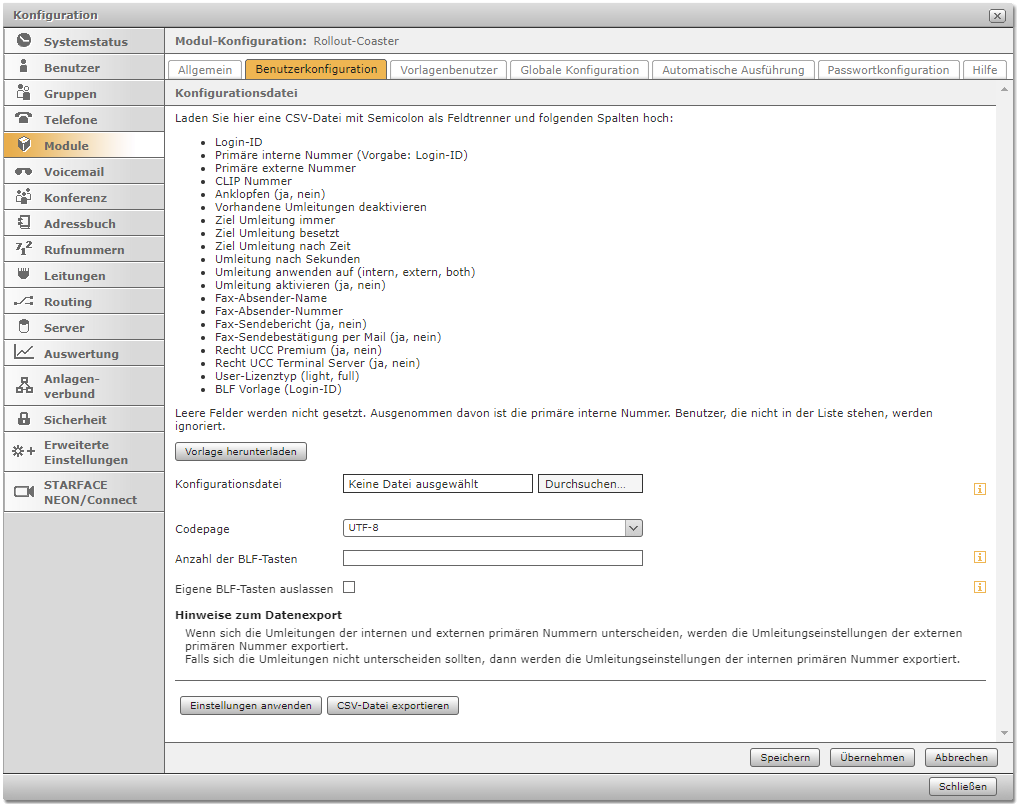
Task: Click CSV-Datei exportieren button
Action: tap(392, 706)
